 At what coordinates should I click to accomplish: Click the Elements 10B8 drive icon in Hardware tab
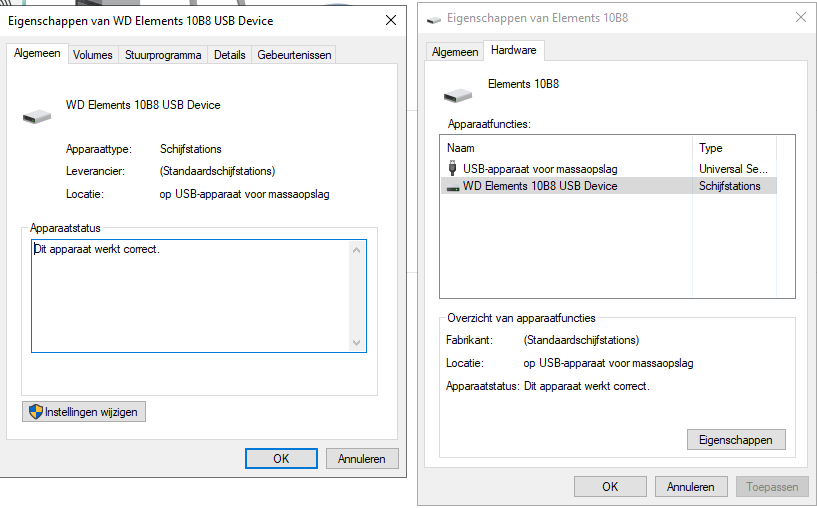[x=457, y=95]
